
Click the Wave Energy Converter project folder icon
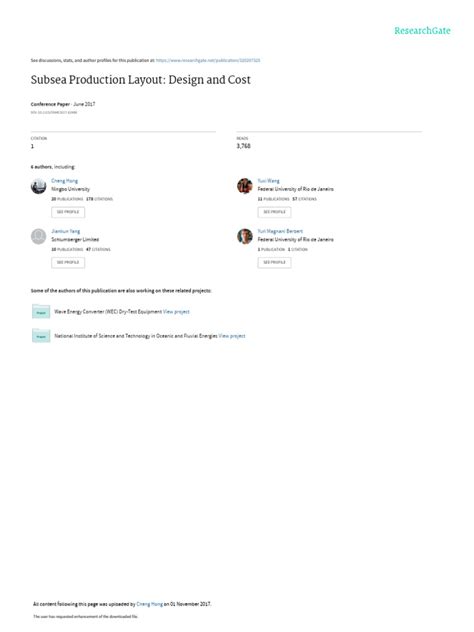point(41,312)
